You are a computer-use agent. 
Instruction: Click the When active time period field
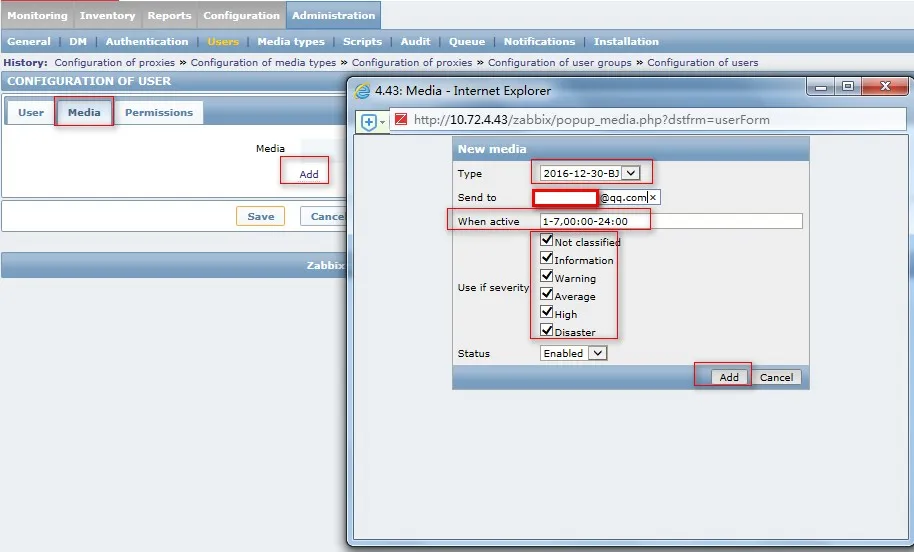click(671, 221)
